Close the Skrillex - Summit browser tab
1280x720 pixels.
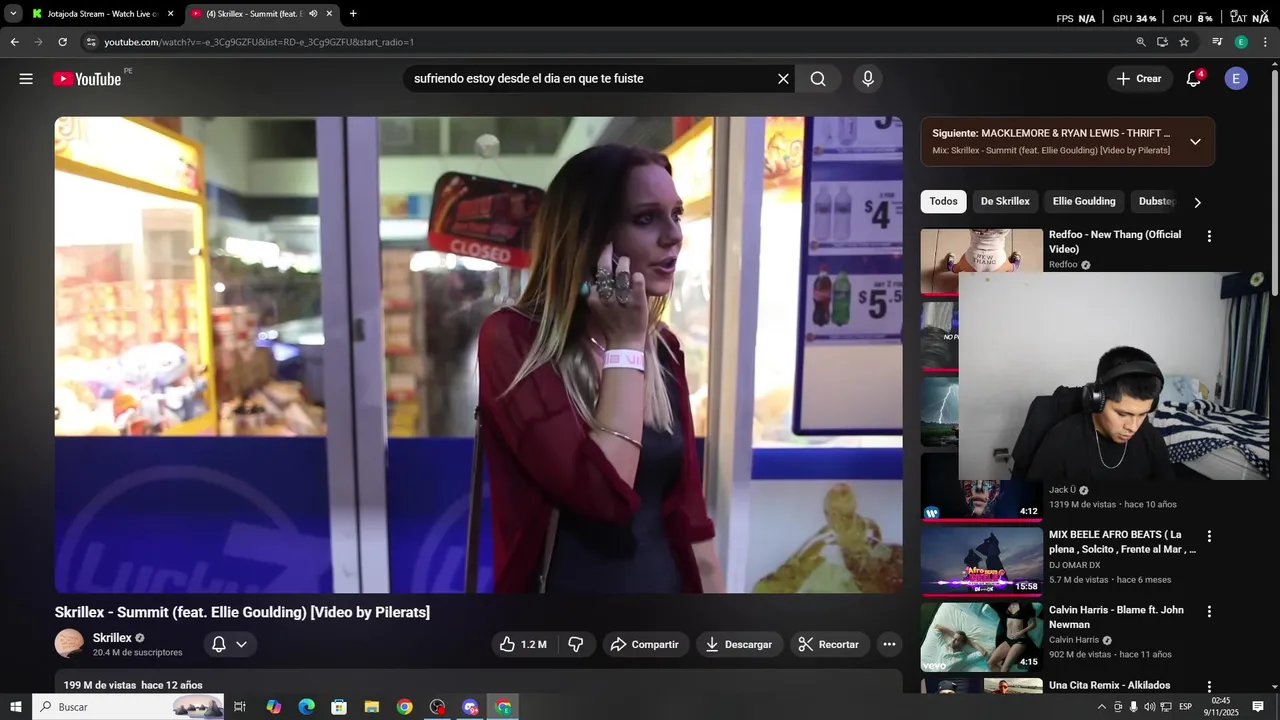[x=329, y=14]
